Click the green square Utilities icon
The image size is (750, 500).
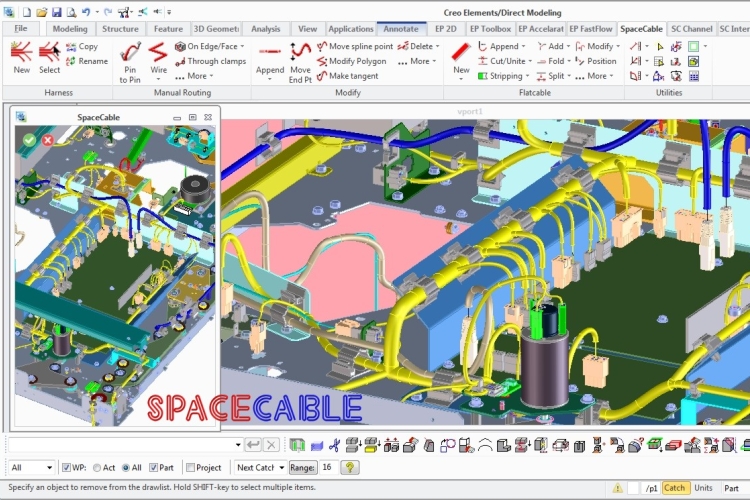coord(693,46)
